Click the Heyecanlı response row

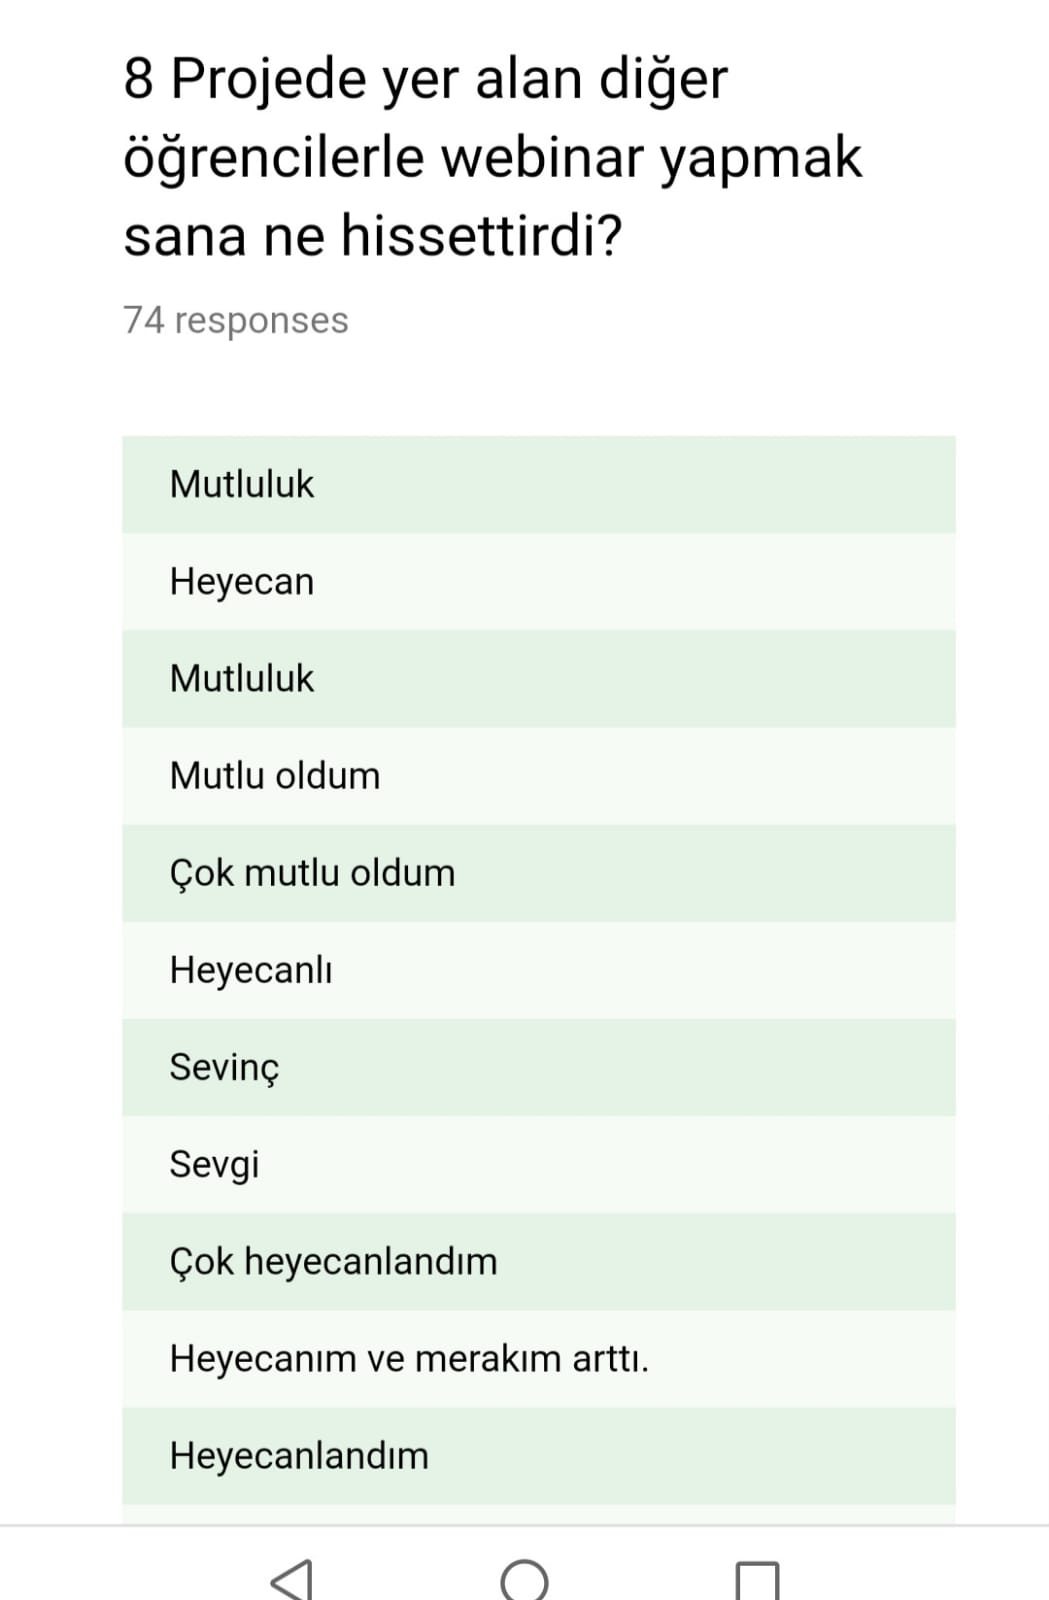point(538,970)
